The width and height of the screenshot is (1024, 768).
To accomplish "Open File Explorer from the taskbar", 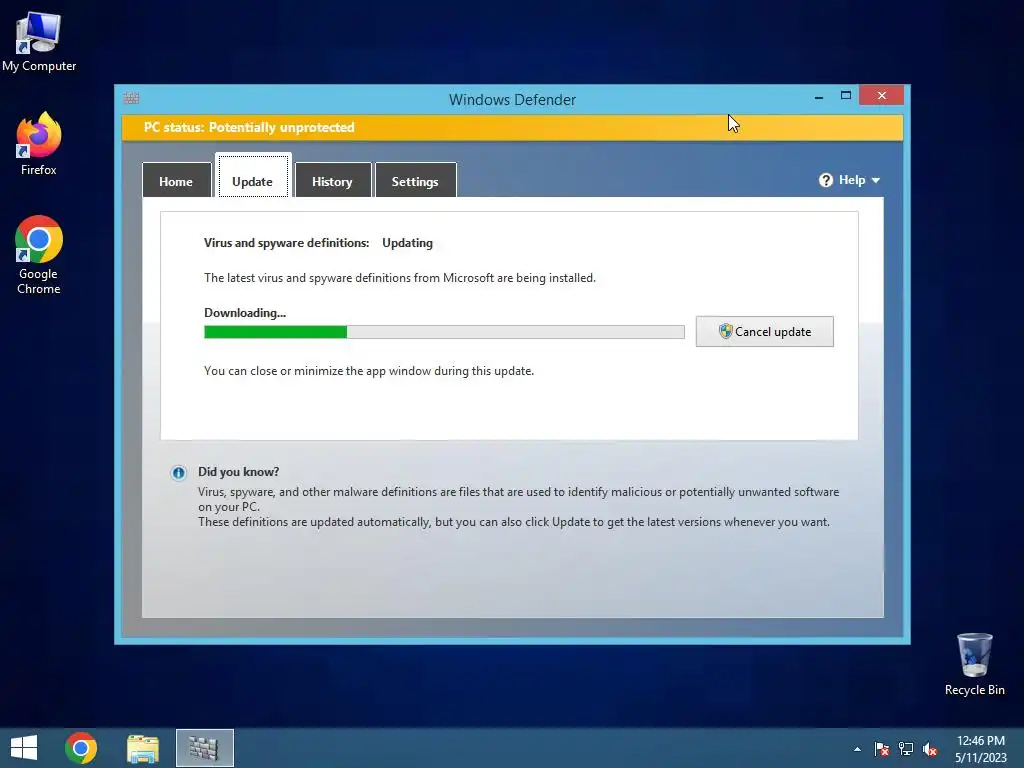I will [143, 748].
